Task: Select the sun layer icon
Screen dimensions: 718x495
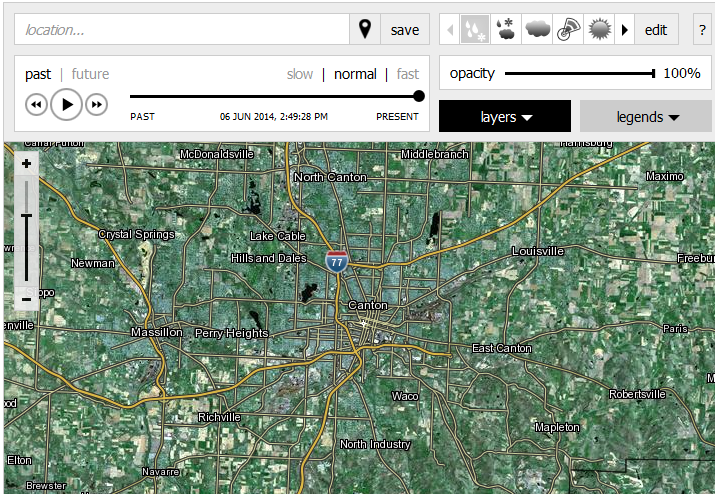Action: (599, 30)
